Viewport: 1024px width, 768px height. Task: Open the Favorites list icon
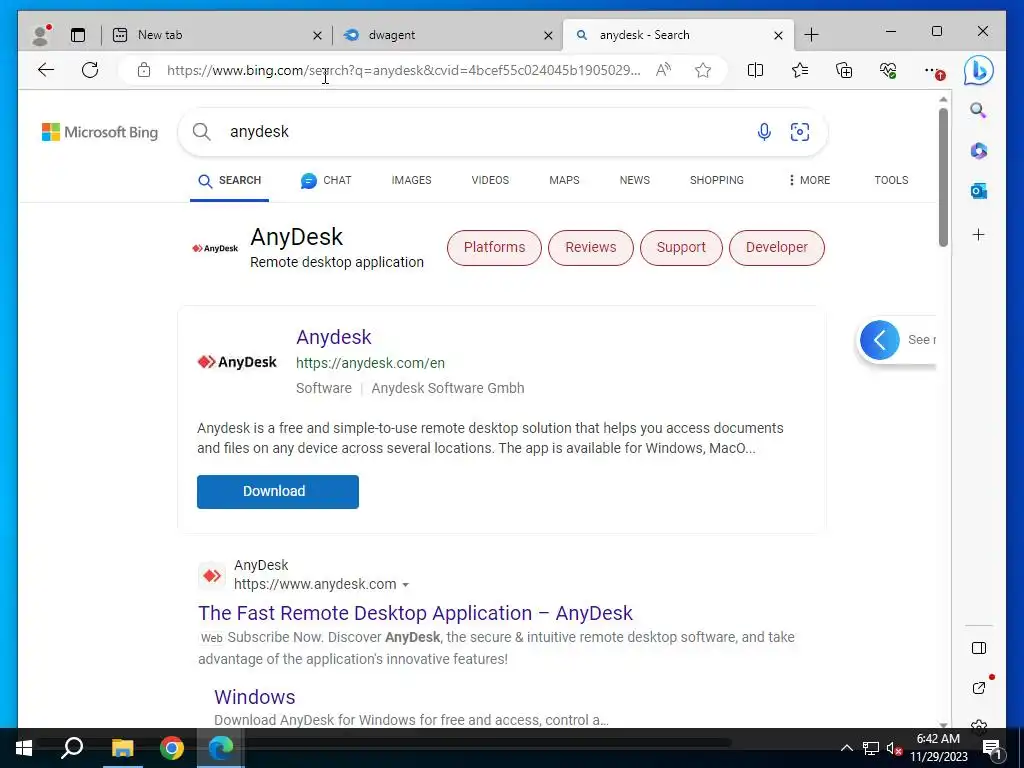pyautogui.click(x=799, y=70)
